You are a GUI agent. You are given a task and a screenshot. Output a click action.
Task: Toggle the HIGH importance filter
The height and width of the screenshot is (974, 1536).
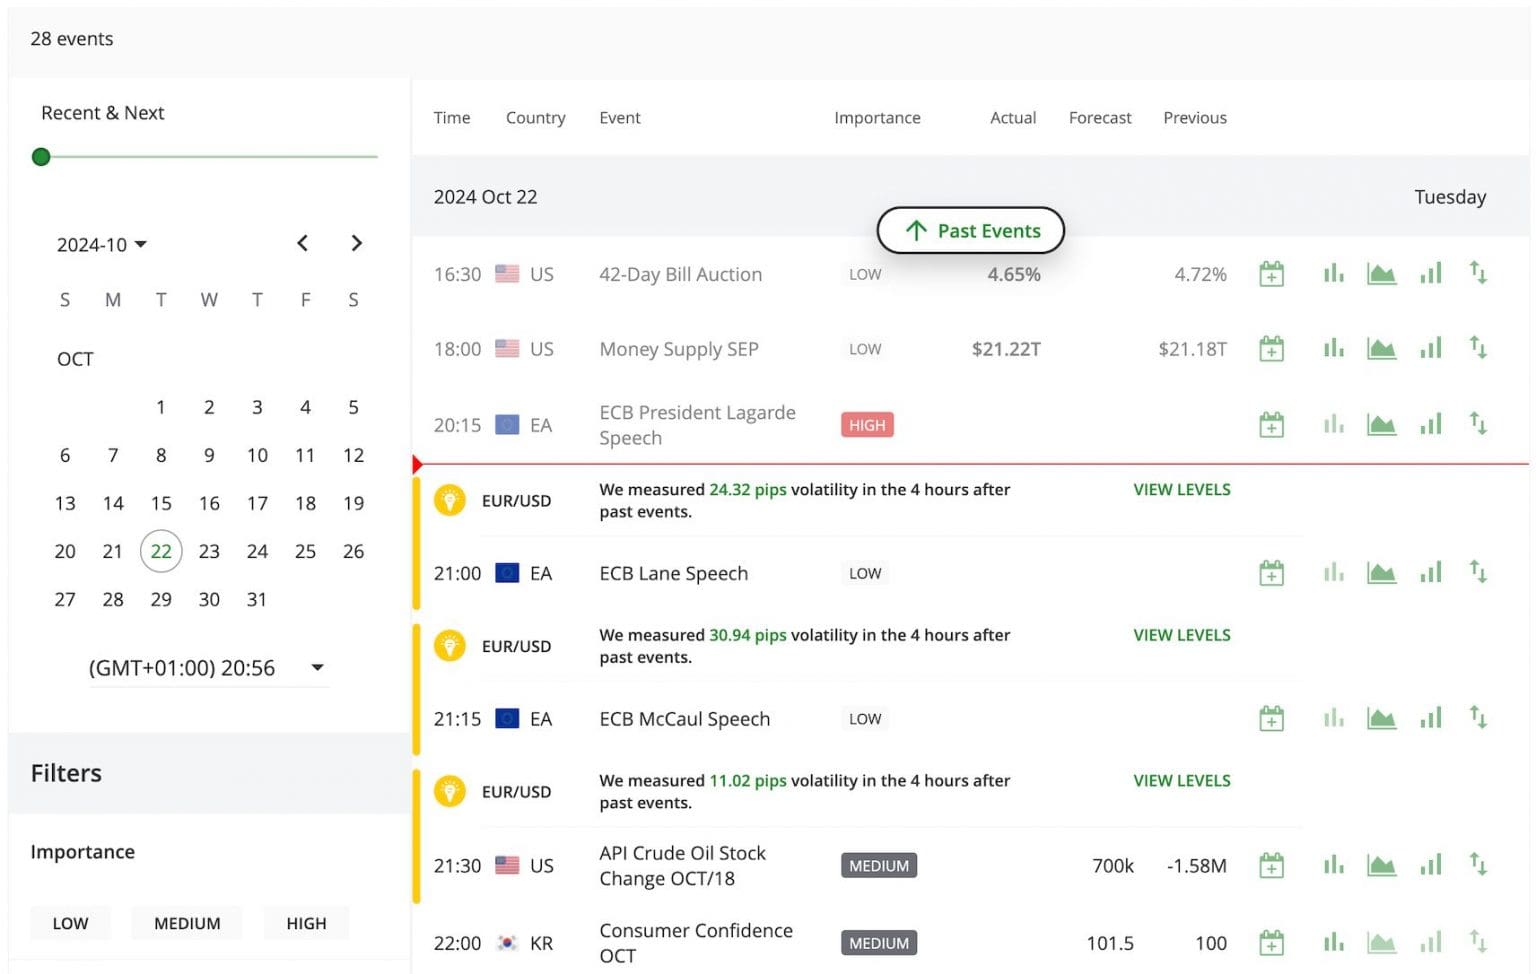(x=306, y=923)
